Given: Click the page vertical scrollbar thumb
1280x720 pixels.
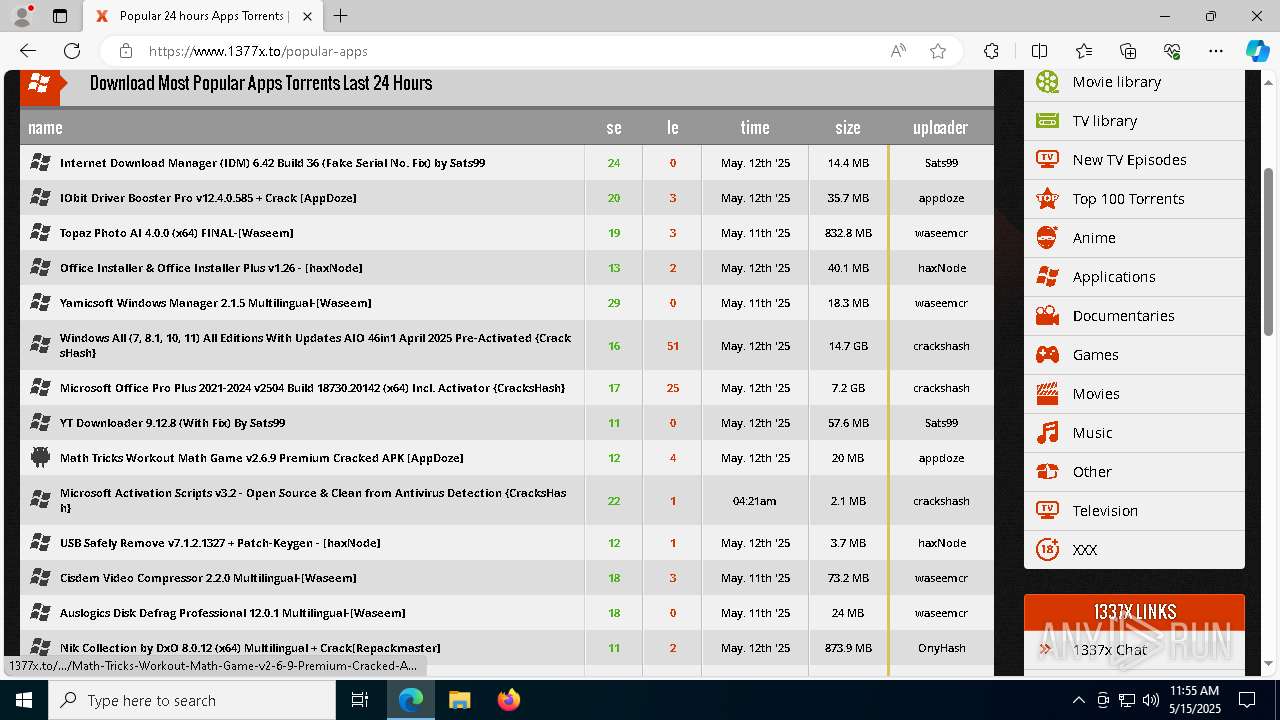Looking at the screenshot, I should pyautogui.click(x=1269, y=252).
